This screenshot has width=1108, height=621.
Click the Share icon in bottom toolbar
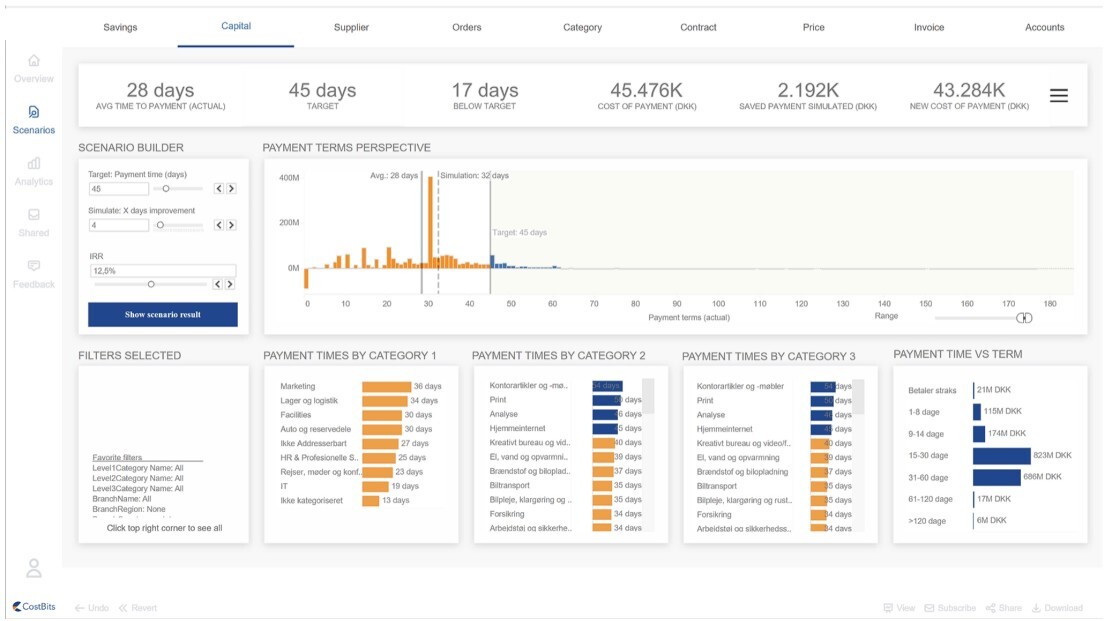click(991, 608)
